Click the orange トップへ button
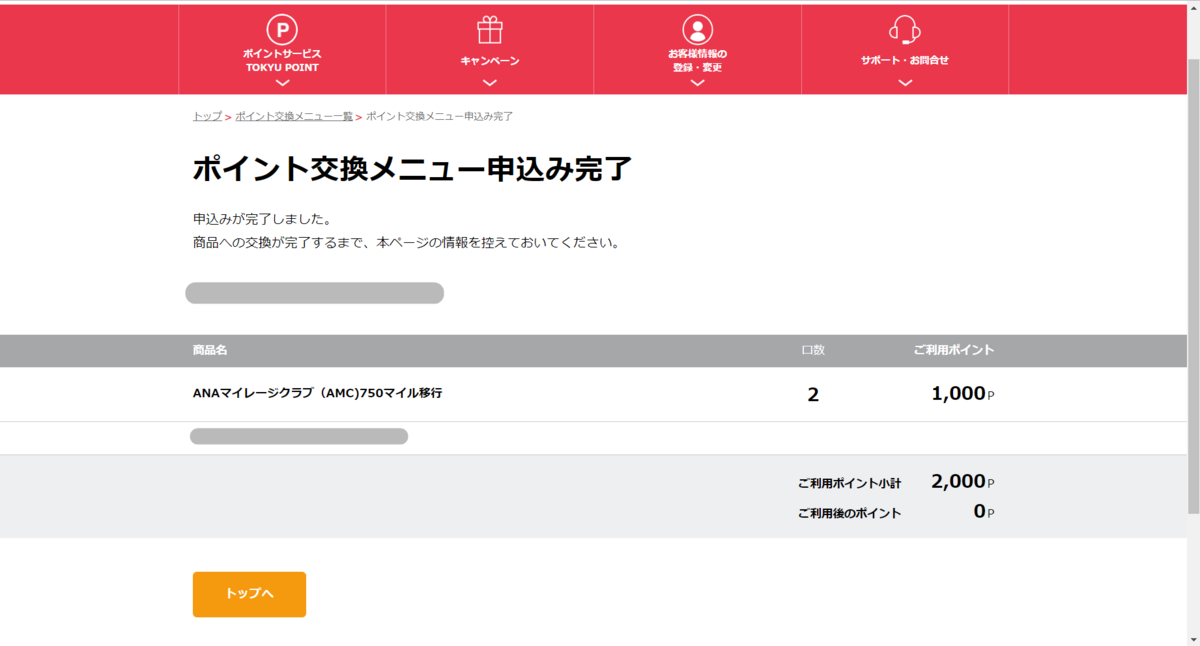The width and height of the screenshot is (1200, 646). point(249,594)
